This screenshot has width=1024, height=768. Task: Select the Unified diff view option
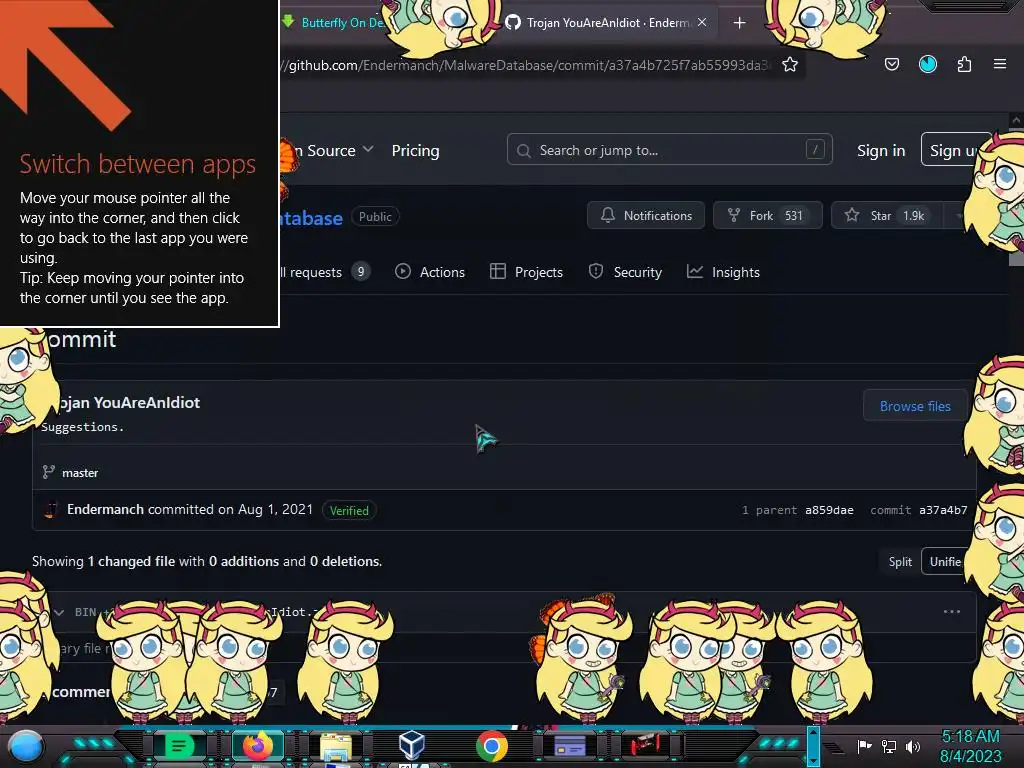coord(944,562)
